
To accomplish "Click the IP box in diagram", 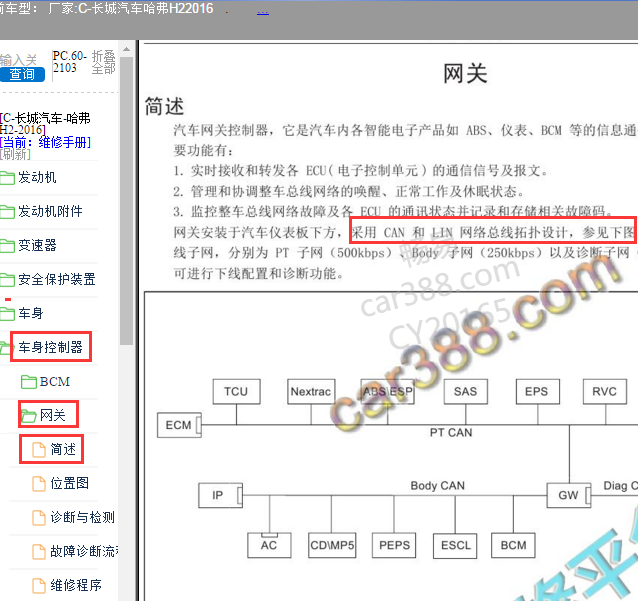I will click(220, 495).
